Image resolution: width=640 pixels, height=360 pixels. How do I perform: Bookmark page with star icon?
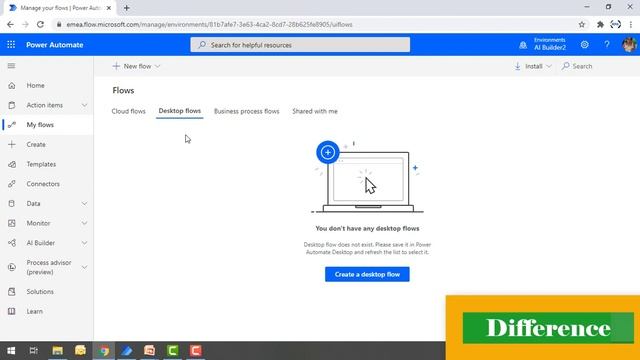[x=582, y=24]
